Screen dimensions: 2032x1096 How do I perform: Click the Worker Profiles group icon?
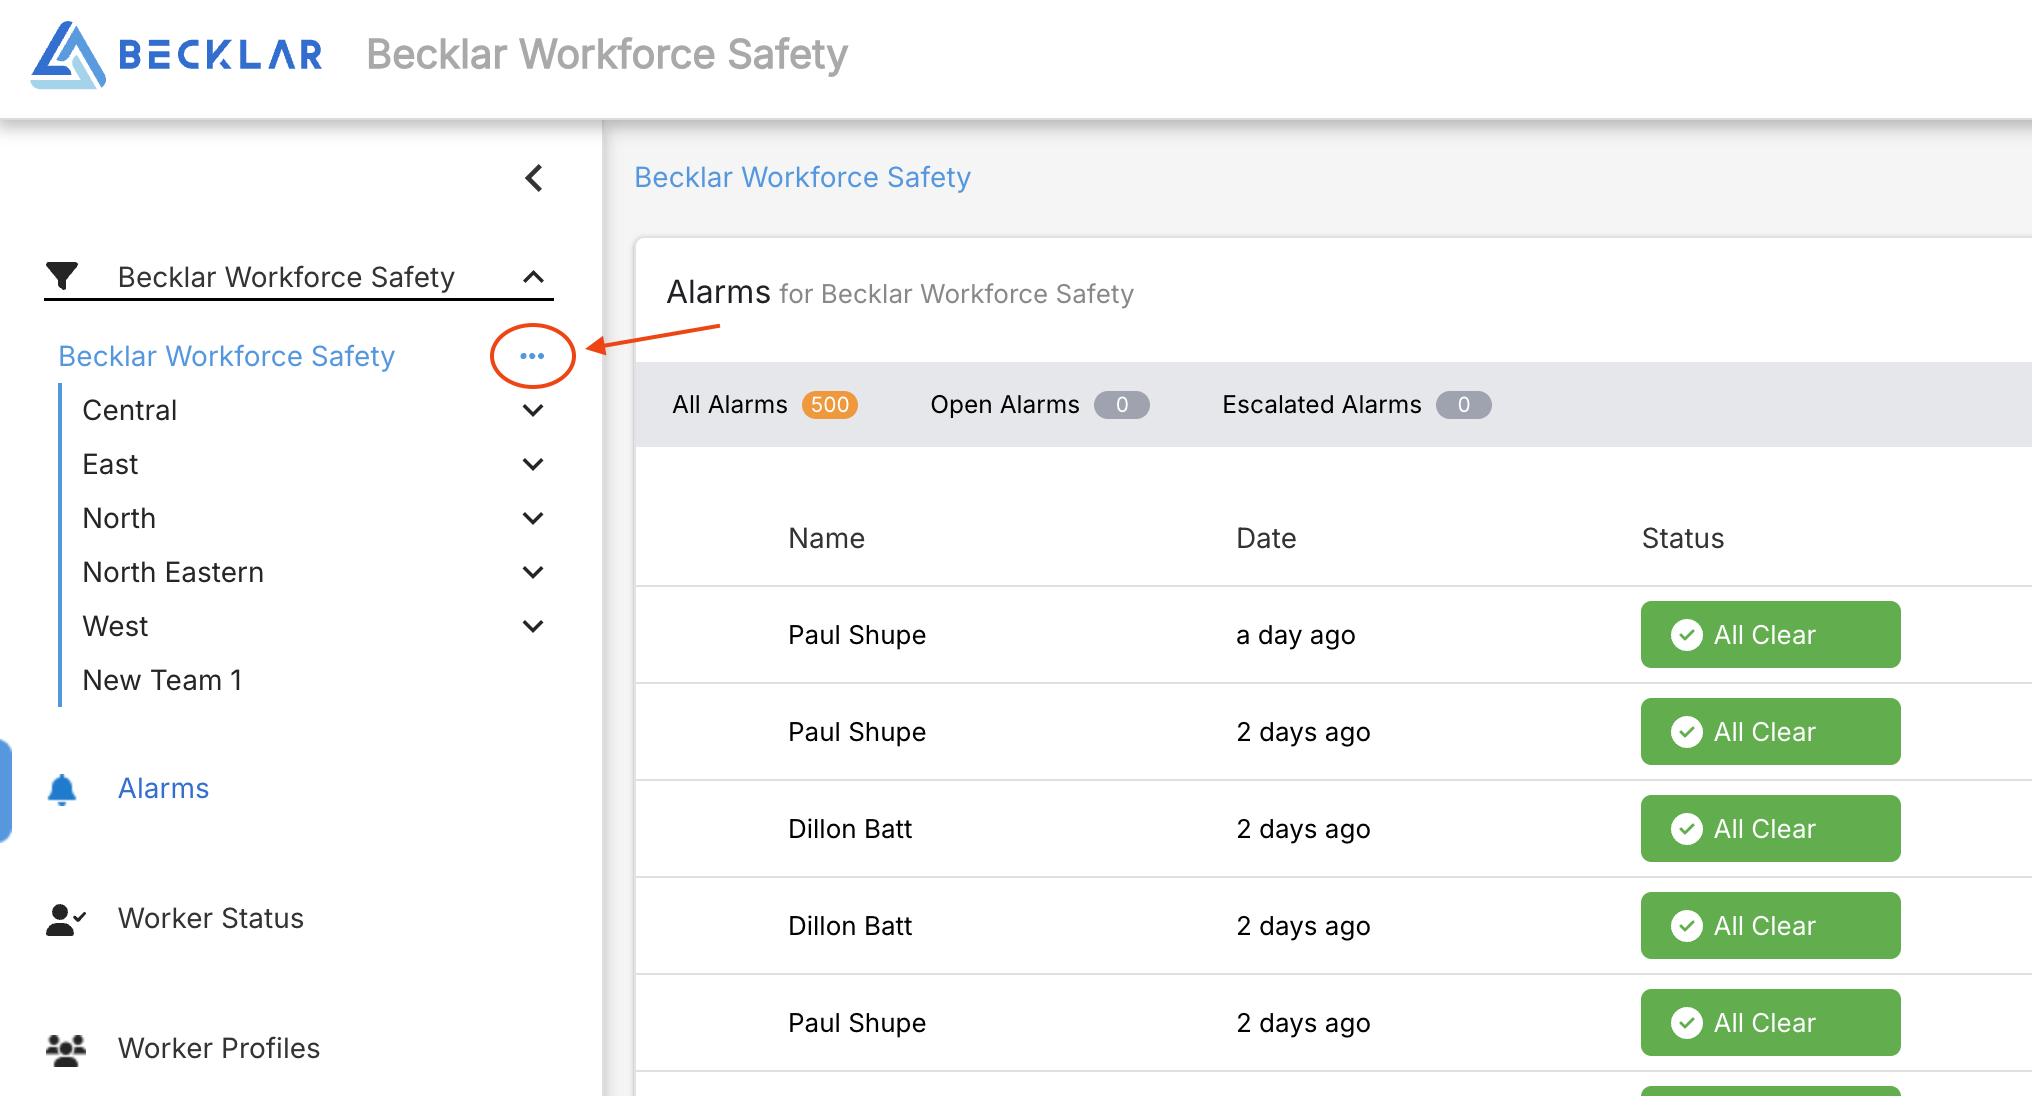pos(66,1049)
